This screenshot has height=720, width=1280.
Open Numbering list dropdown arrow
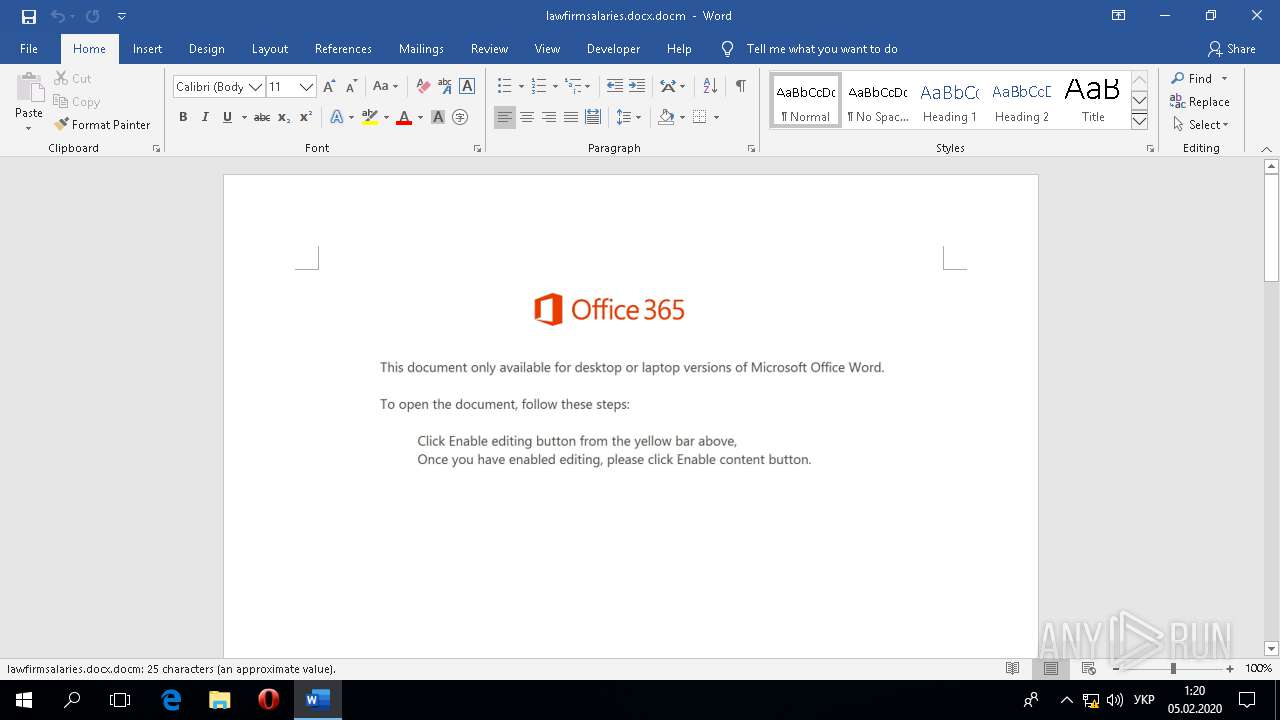555,87
